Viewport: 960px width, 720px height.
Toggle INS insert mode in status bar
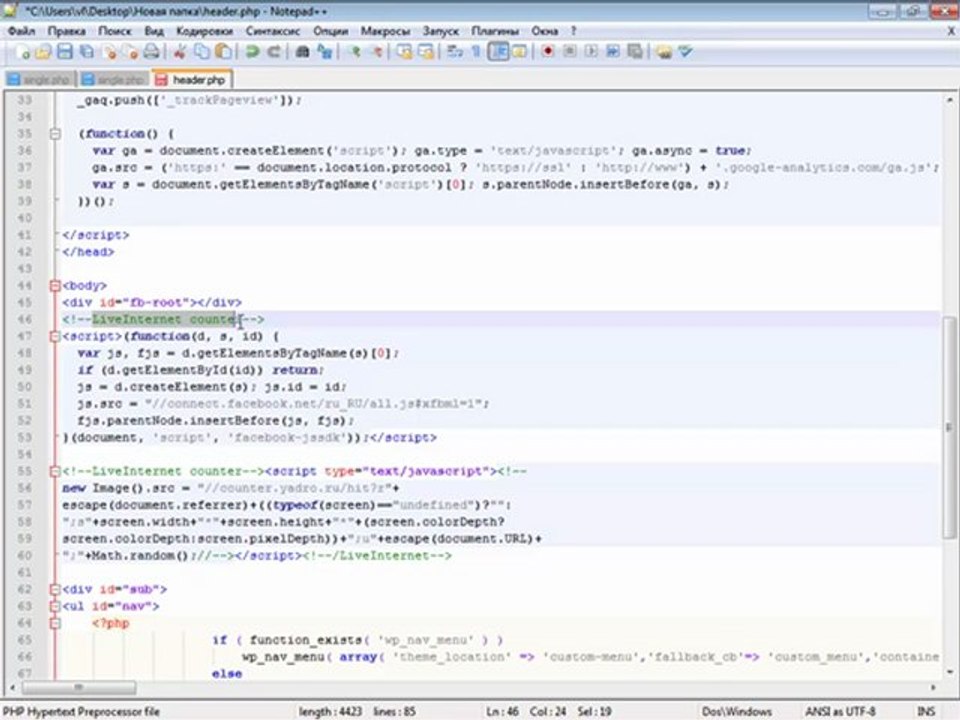coord(926,711)
